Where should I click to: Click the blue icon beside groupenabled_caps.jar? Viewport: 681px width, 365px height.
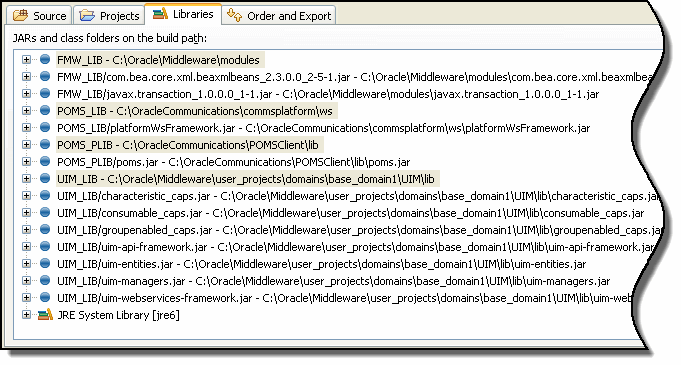[45, 229]
